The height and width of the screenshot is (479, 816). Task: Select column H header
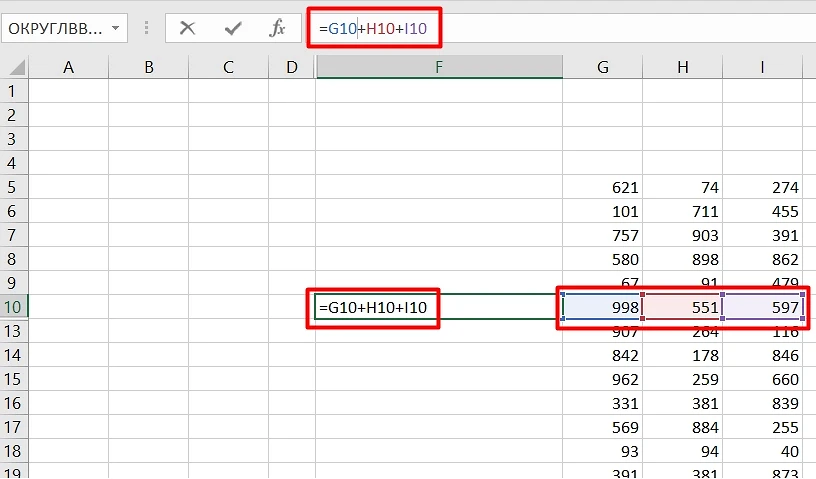click(682, 67)
